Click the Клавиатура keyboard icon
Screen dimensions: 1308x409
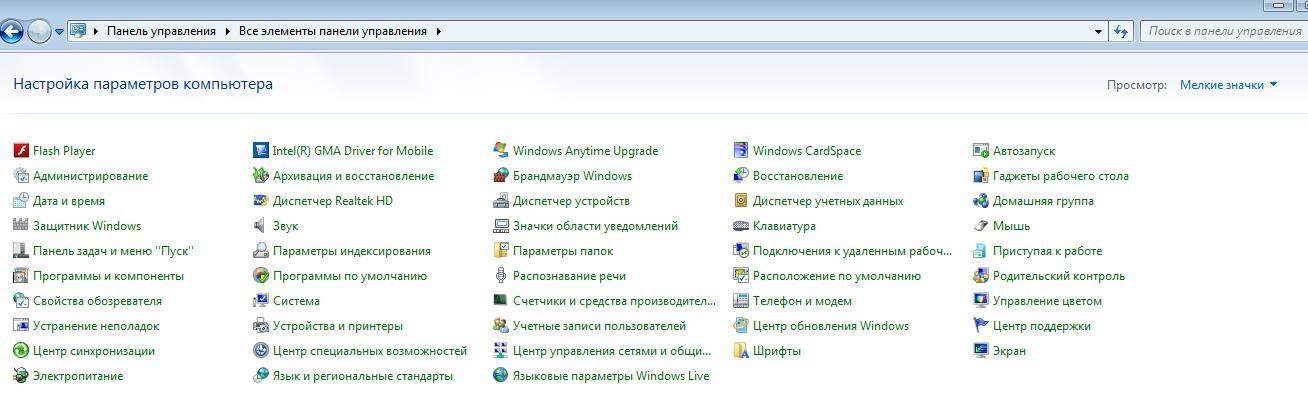(741, 226)
